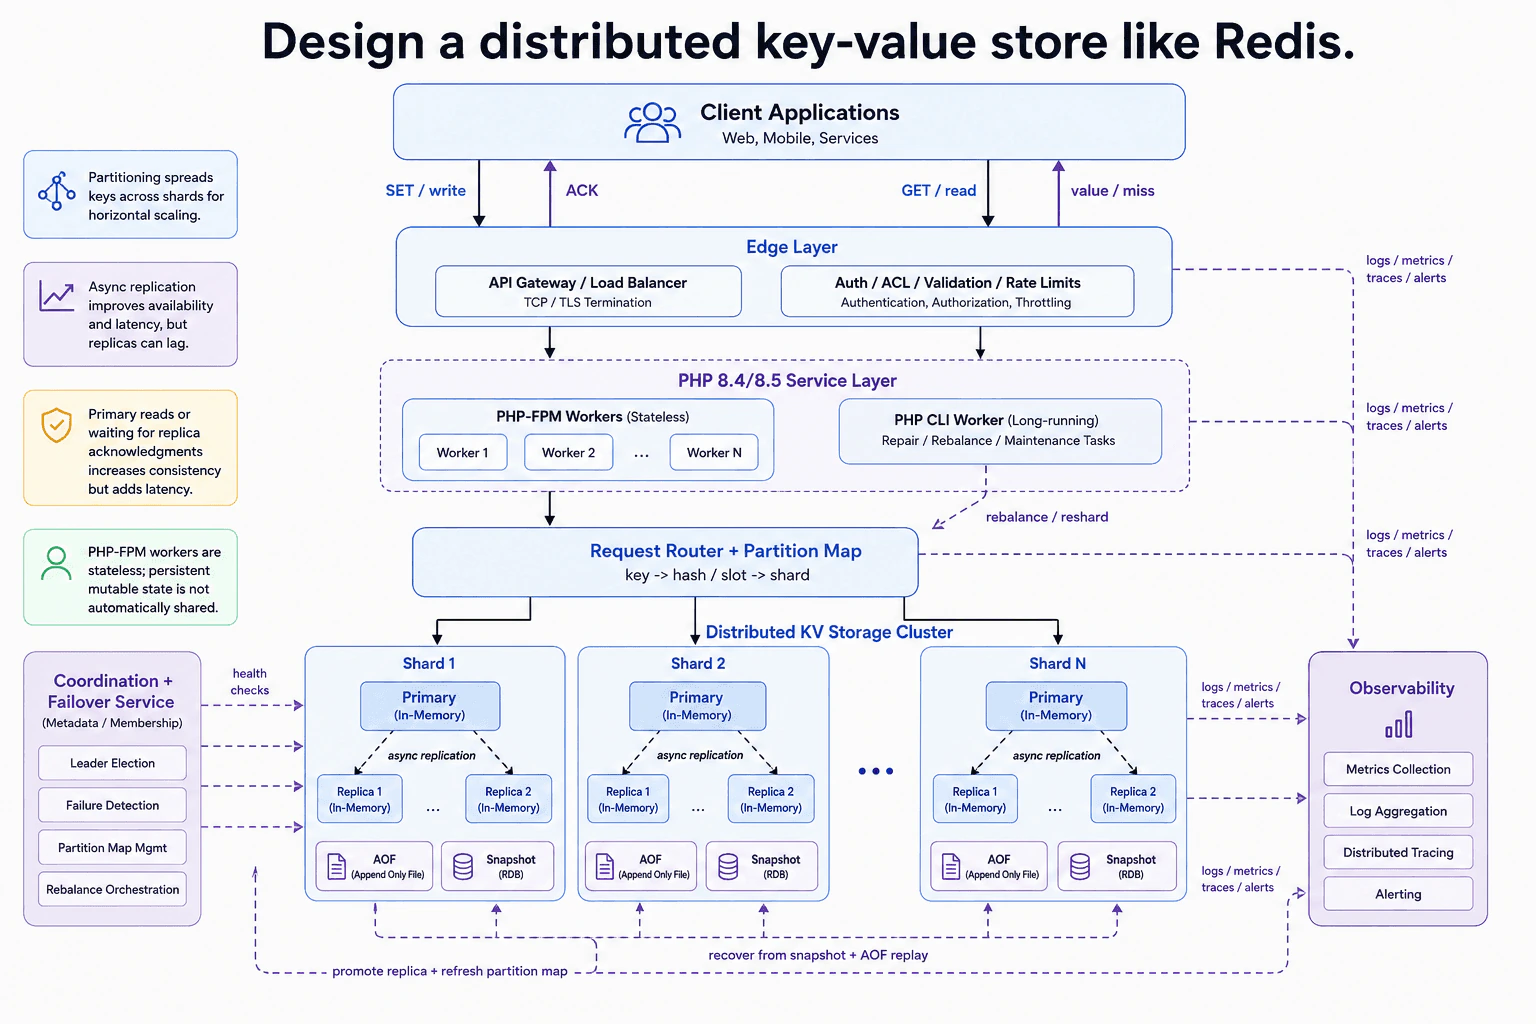Click the diagram title about Redis
1536x1024 pixels.
click(x=808, y=42)
